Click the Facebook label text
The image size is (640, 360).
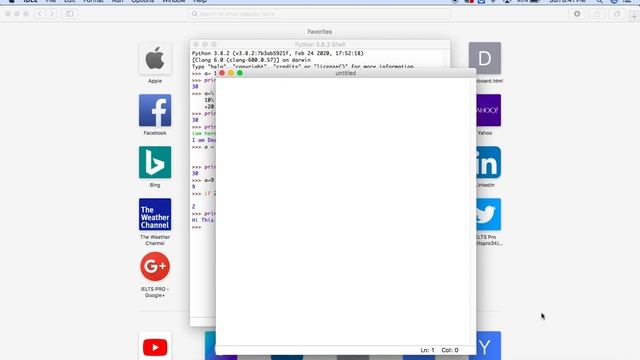click(155, 133)
